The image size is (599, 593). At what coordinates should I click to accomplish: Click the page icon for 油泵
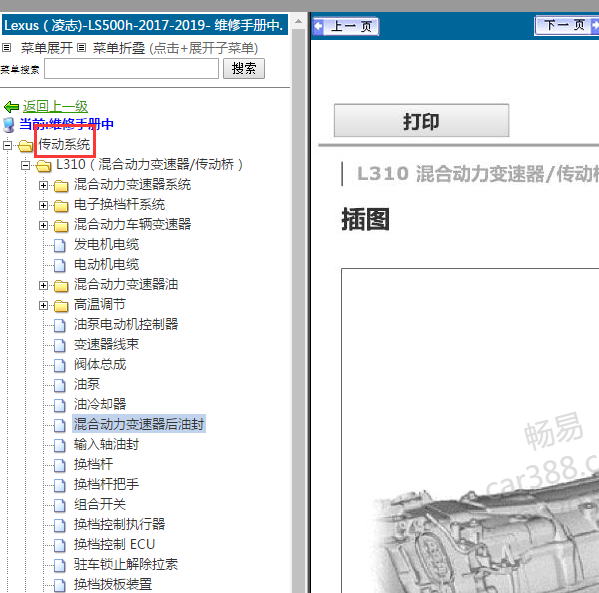click(60, 385)
